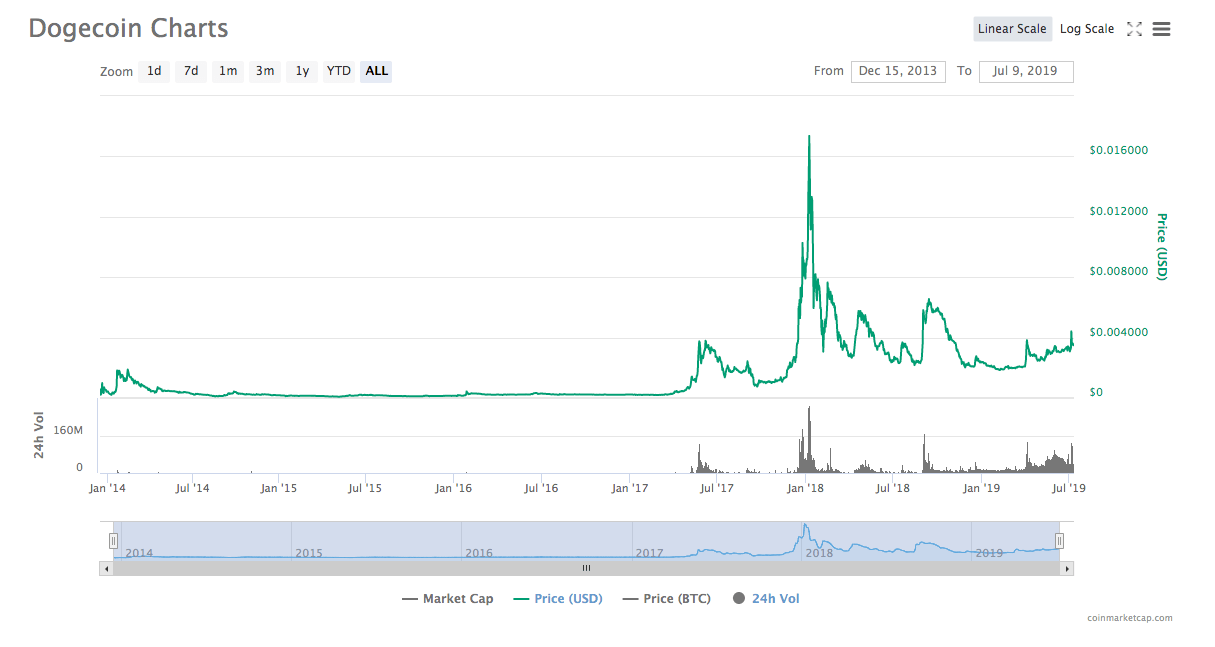The image size is (1215, 647).
Task: Click the $0.008000 price axis label
Action: tap(1118, 271)
